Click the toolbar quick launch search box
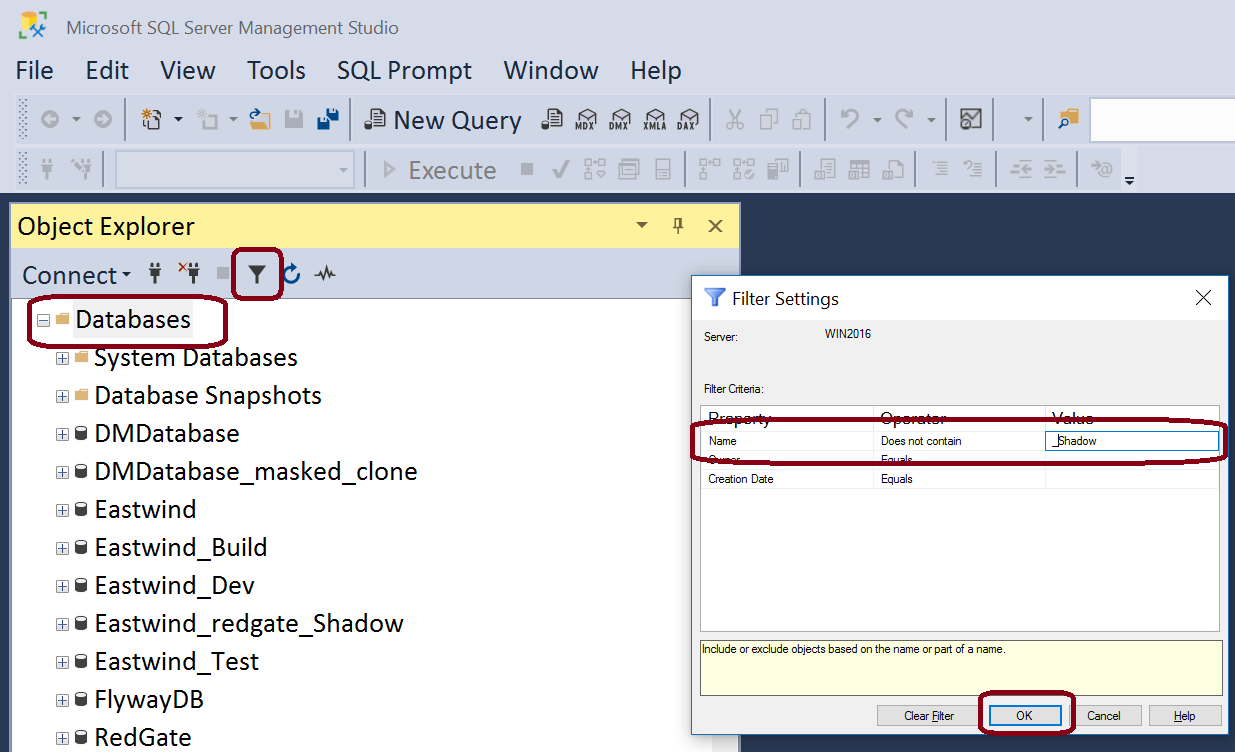The height and width of the screenshot is (752, 1235). click(1162, 120)
